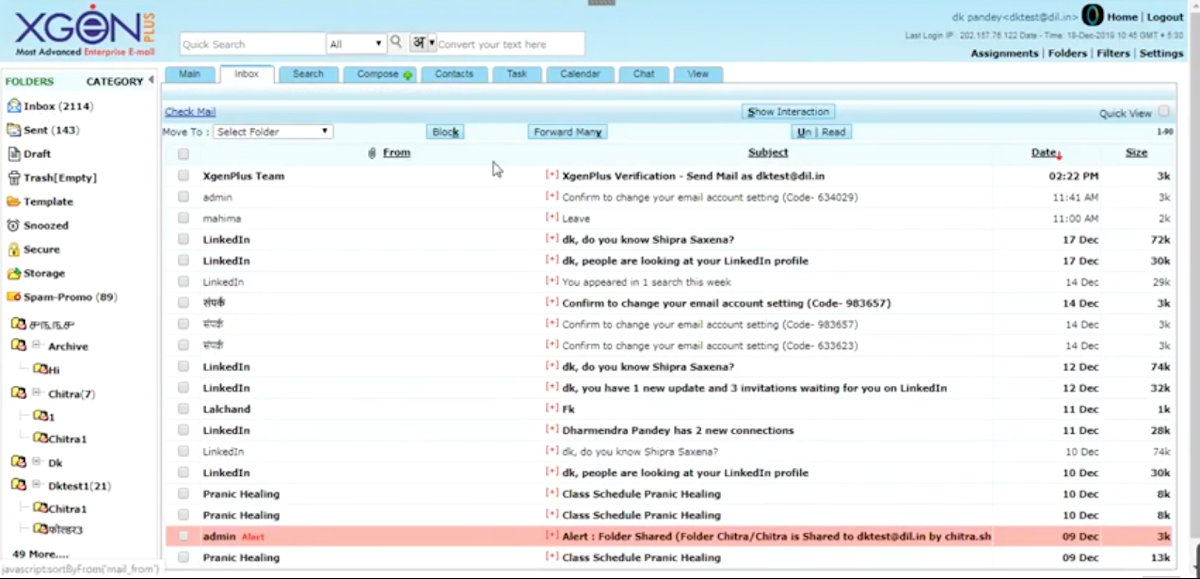1200x579 pixels.
Task: Select the Sent folder icon
Action: [12, 130]
